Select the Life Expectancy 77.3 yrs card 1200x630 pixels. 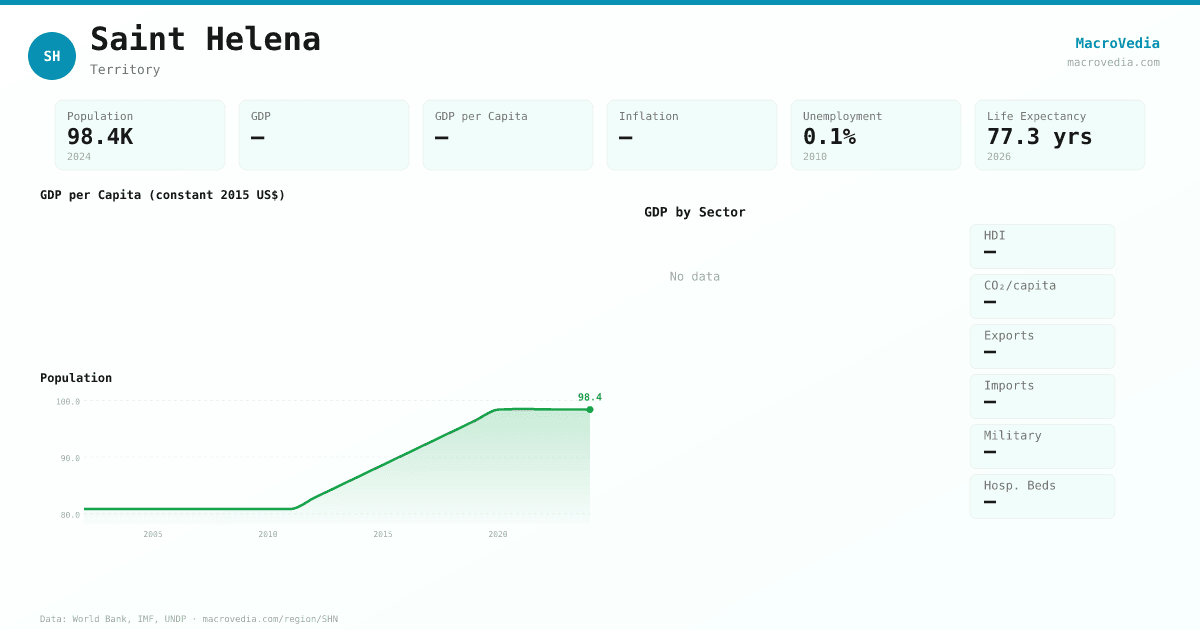click(1060, 135)
